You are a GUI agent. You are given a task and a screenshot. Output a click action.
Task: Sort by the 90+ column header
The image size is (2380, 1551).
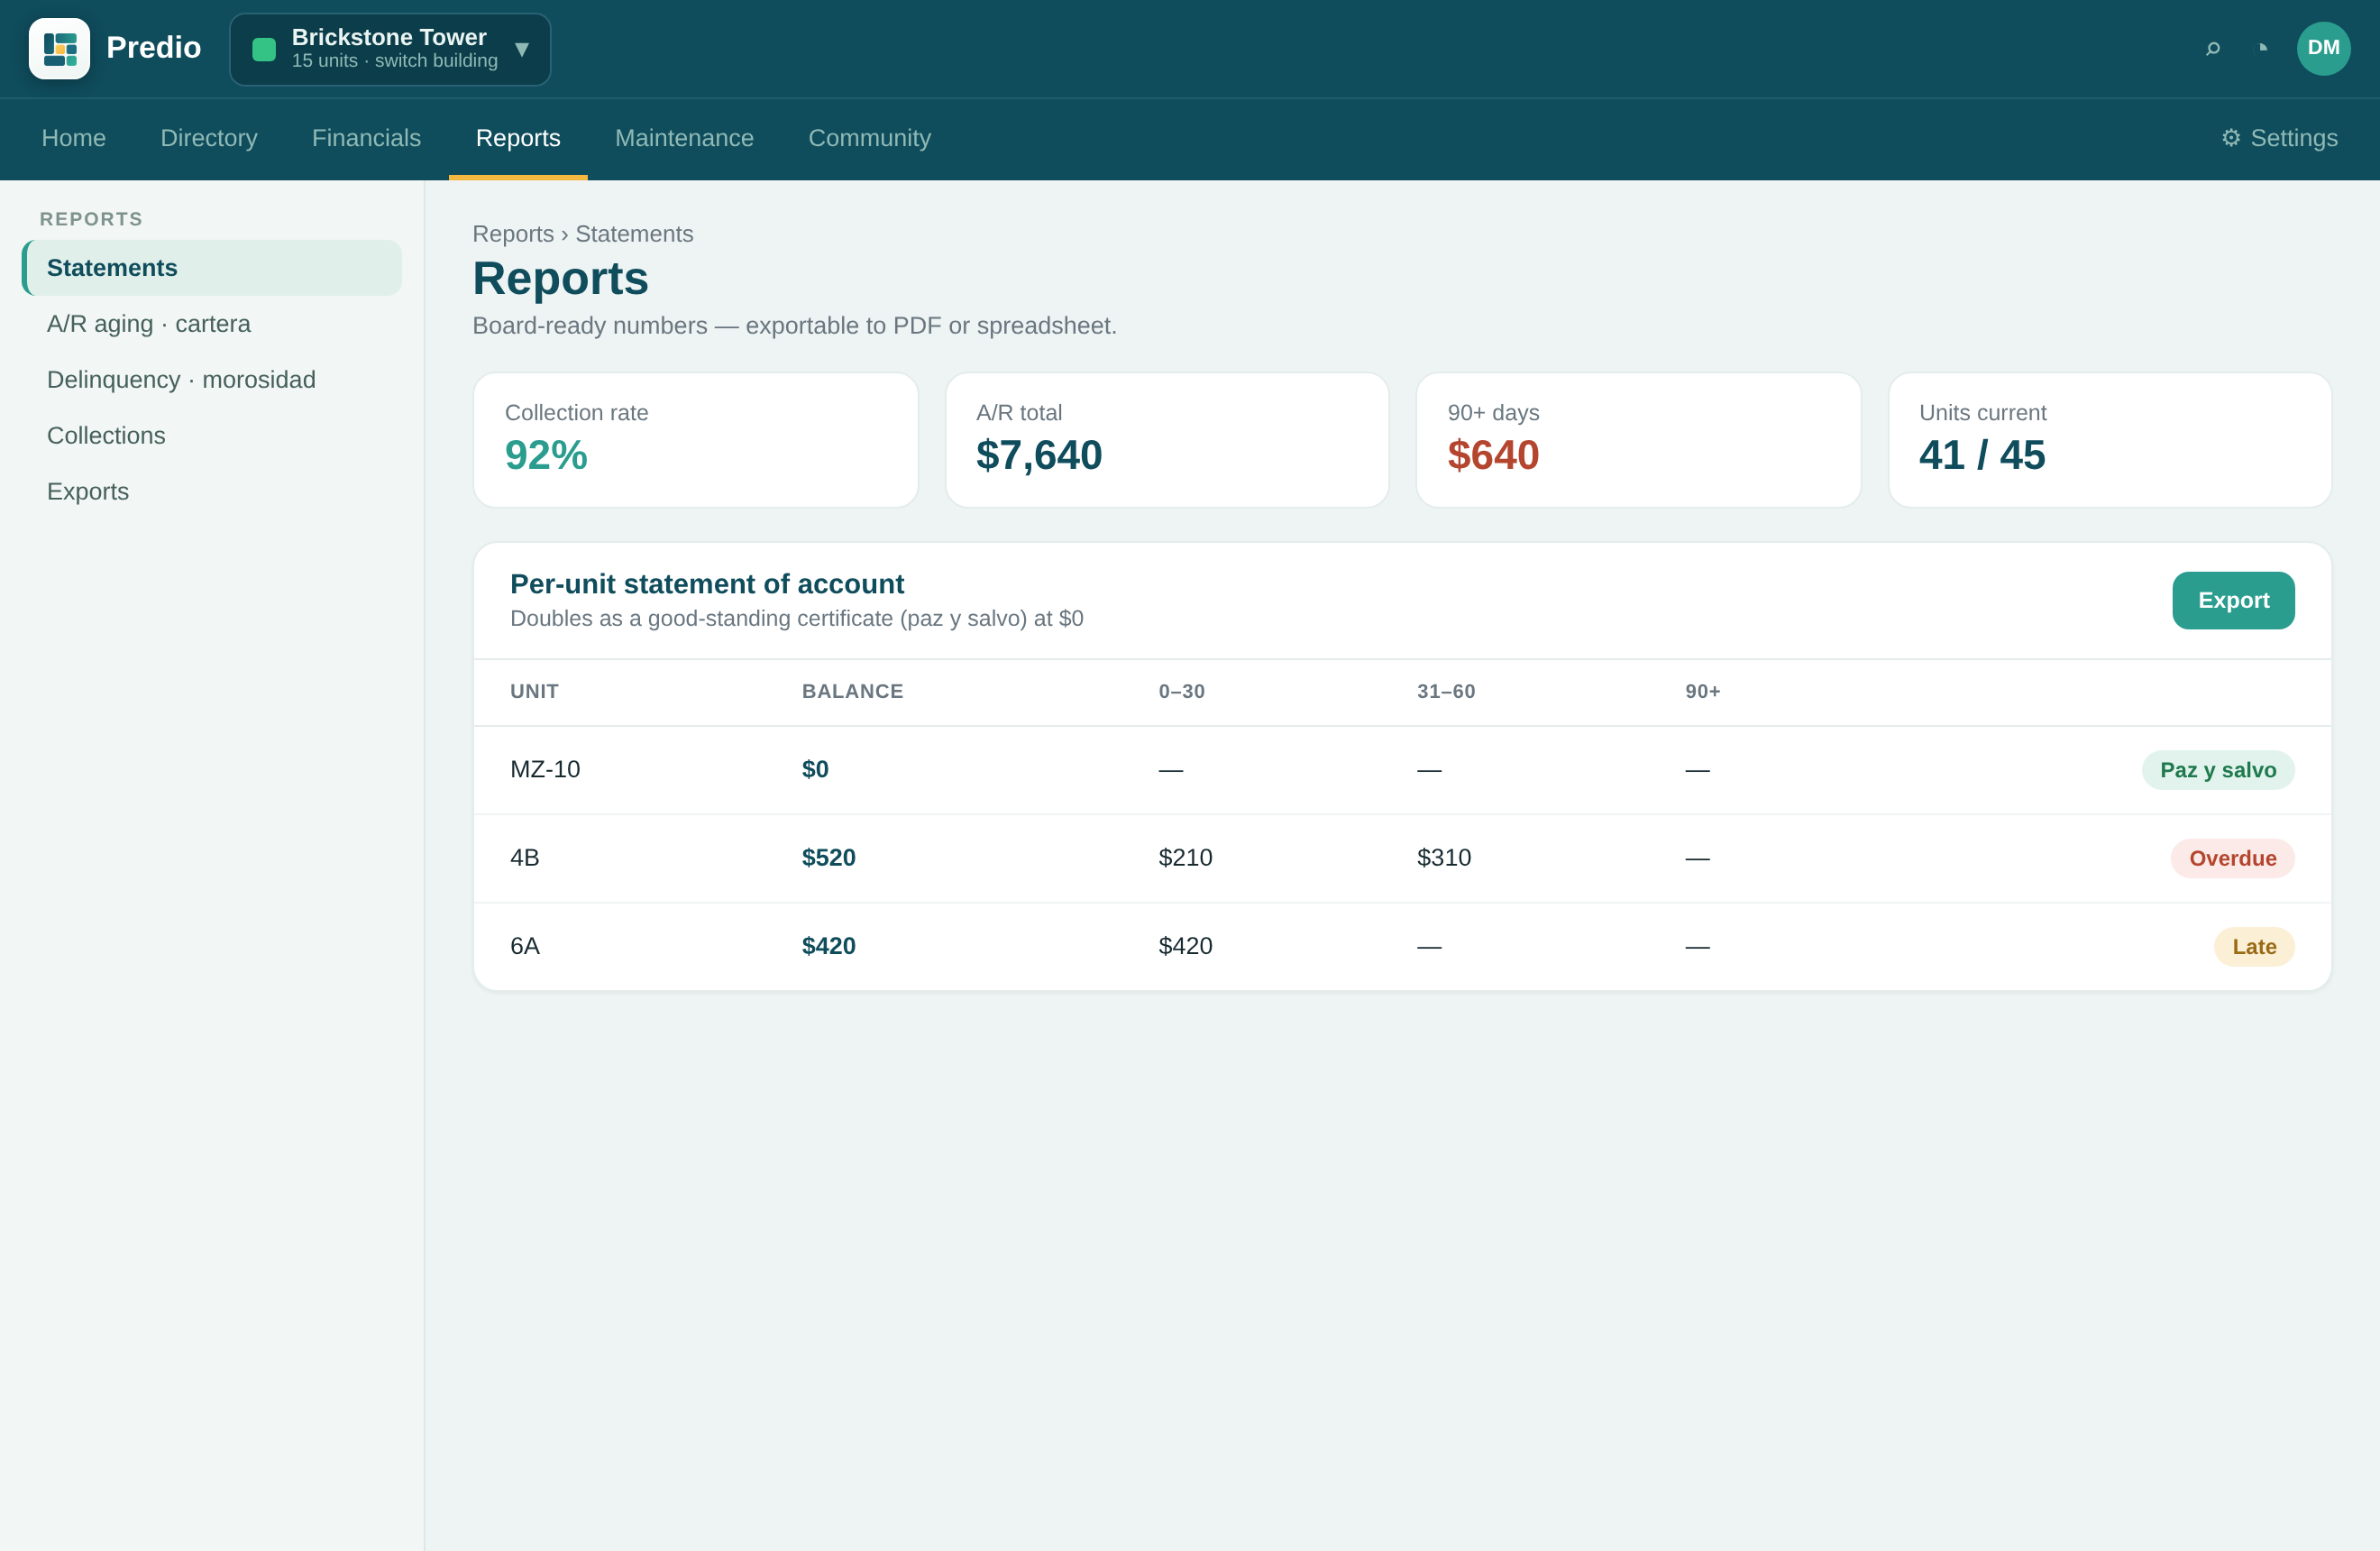click(x=1702, y=691)
